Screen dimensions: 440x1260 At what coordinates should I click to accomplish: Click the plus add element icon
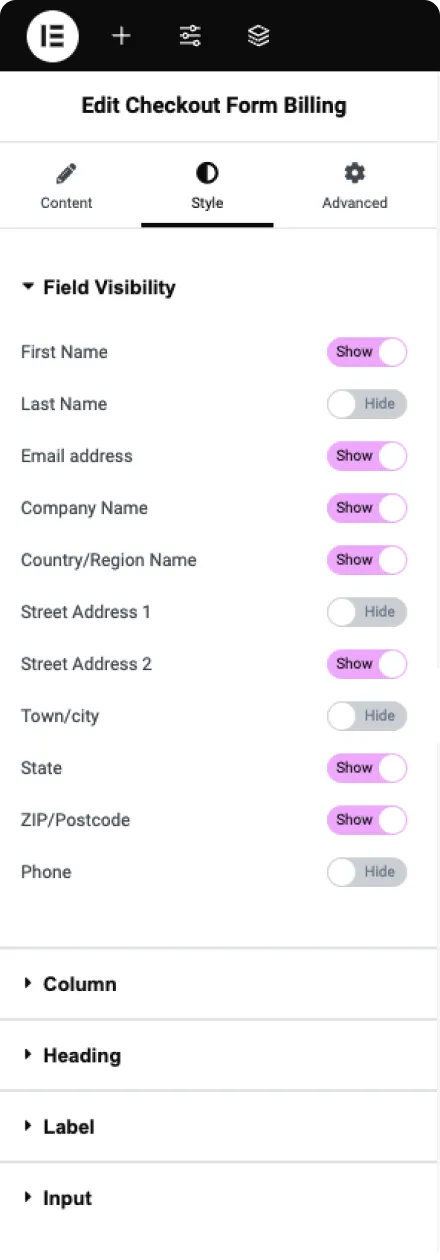pyautogui.click(x=121, y=36)
